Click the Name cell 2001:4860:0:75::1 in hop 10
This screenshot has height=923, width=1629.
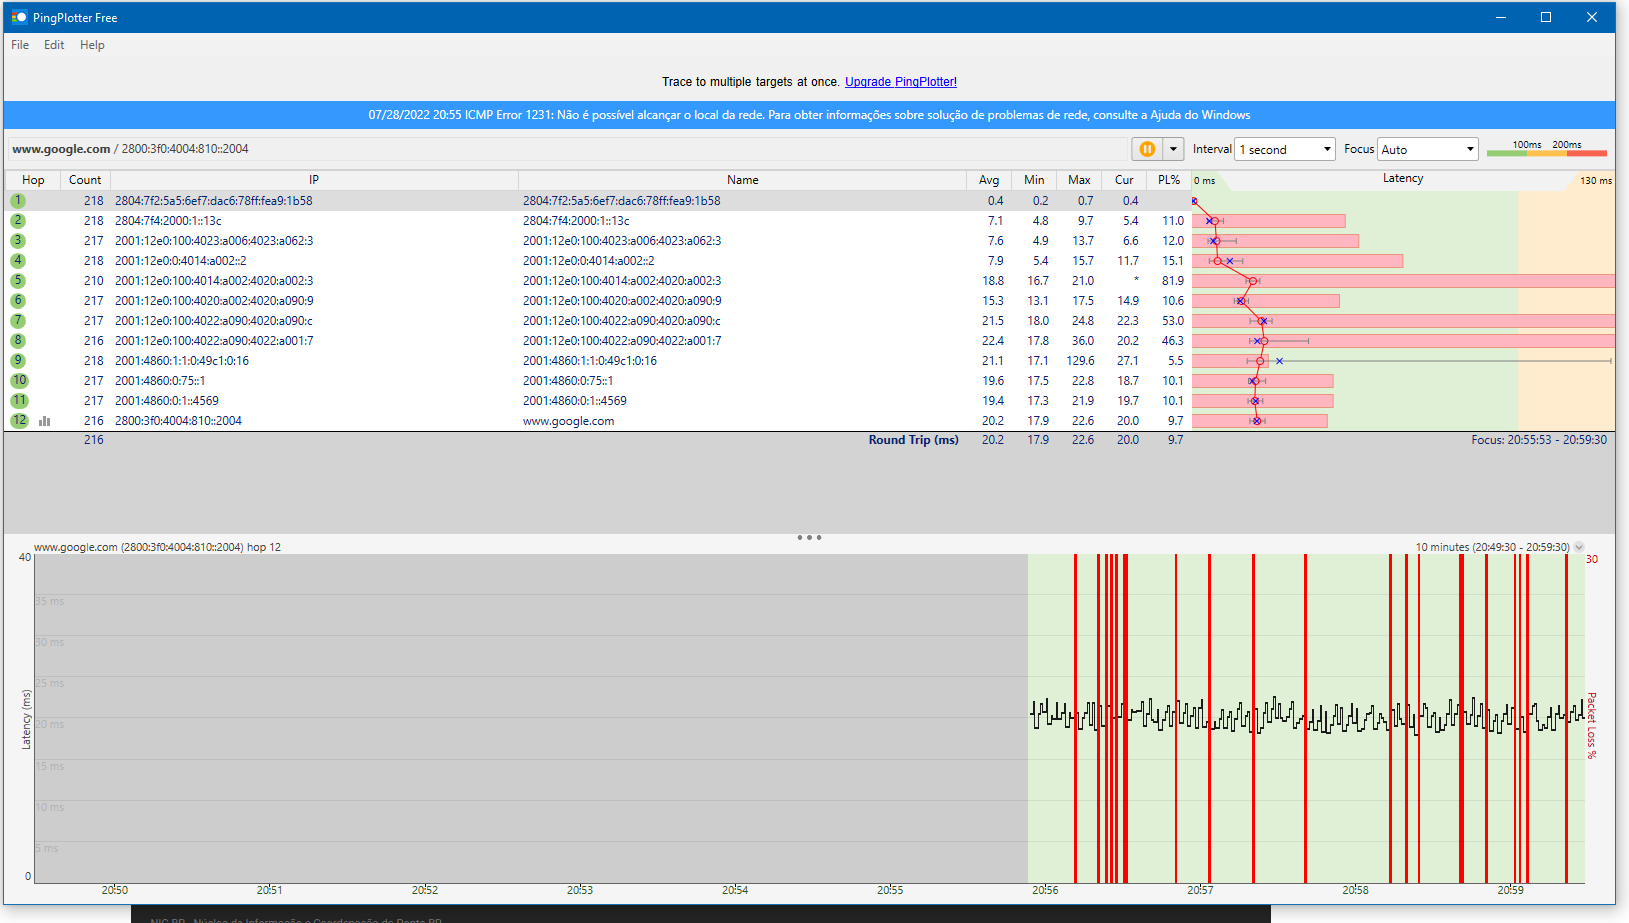point(568,381)
